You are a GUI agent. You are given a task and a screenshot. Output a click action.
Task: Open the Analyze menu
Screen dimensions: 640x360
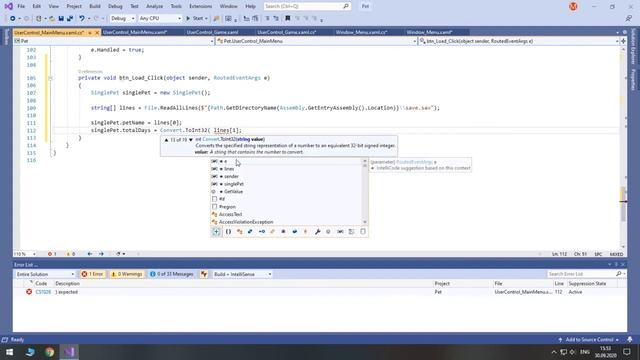(154, 6)
